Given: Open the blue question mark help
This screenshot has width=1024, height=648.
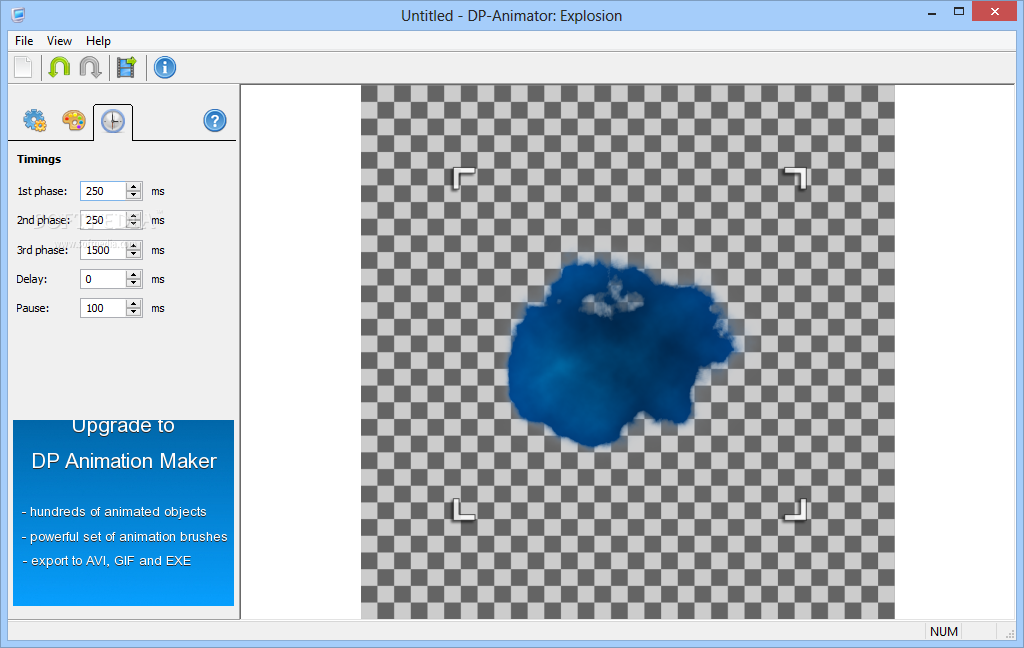Looking at the screenshot, I should 215,121.
